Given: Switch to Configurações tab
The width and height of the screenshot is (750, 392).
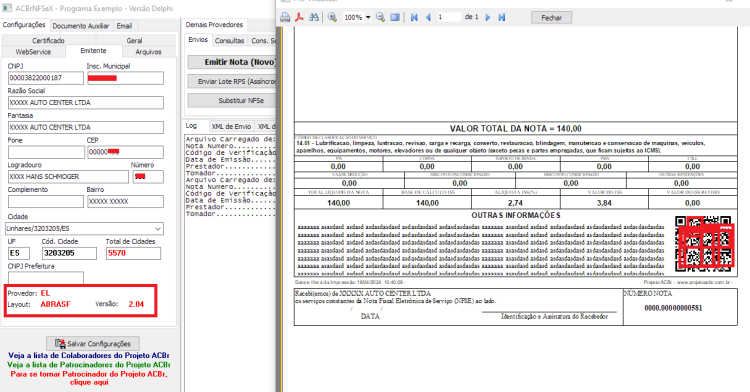Looking at the screenshot, I should coord(24,25).
